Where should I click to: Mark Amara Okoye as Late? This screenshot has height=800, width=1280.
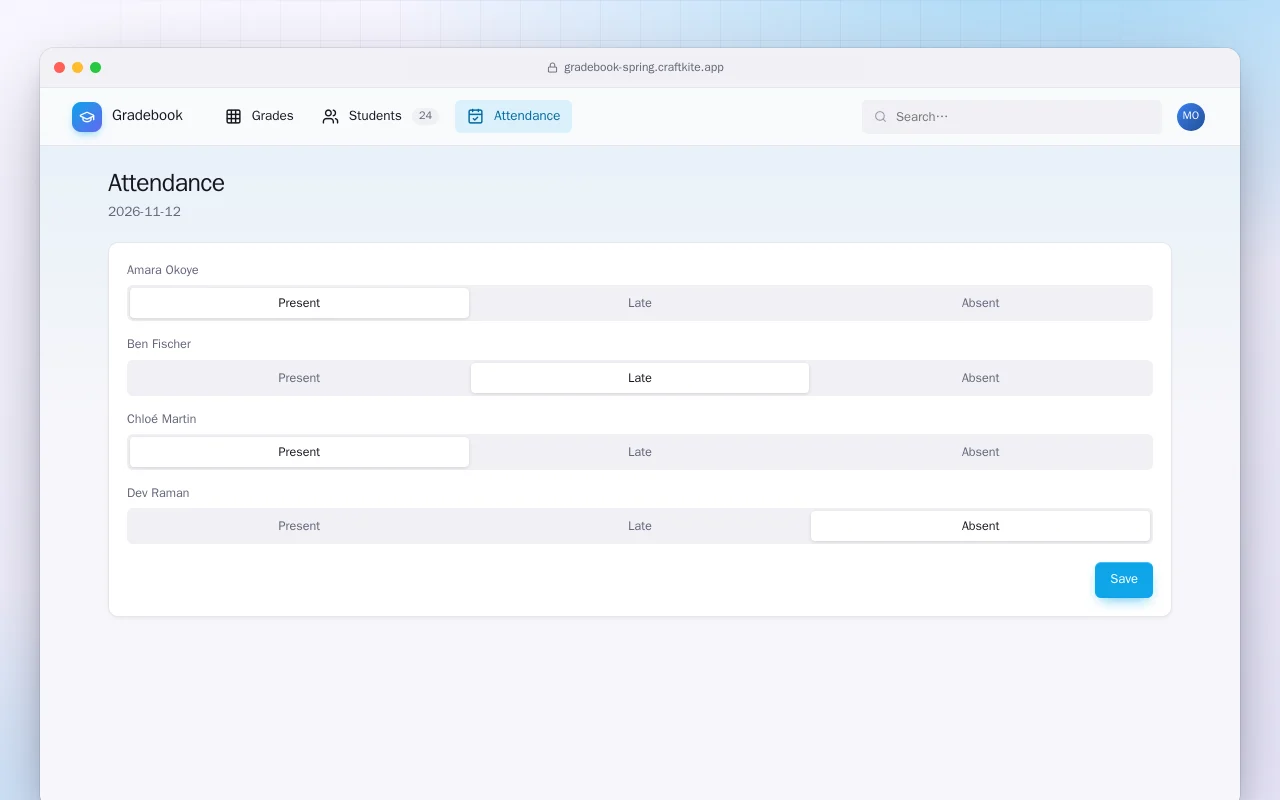coord(640,303)
